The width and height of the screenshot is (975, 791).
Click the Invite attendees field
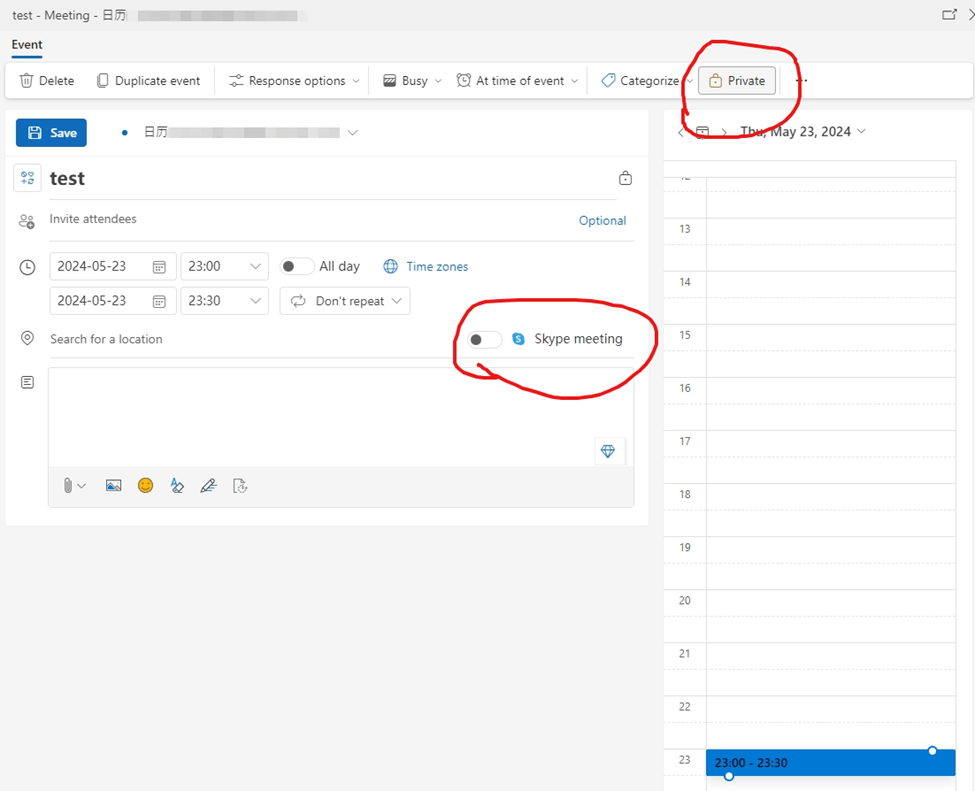pos(311,219)
